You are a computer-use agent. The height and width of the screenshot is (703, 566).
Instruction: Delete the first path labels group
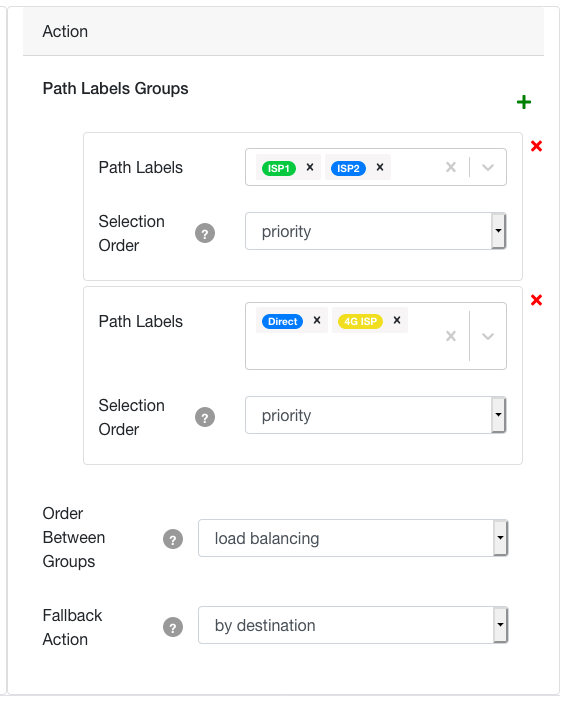(536, 146)
